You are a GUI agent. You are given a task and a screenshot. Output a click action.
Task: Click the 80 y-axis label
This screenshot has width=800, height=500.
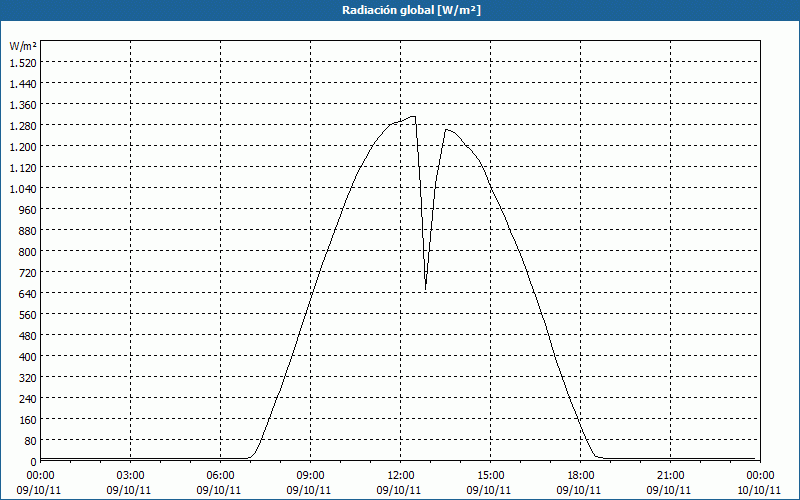(31, 441)
